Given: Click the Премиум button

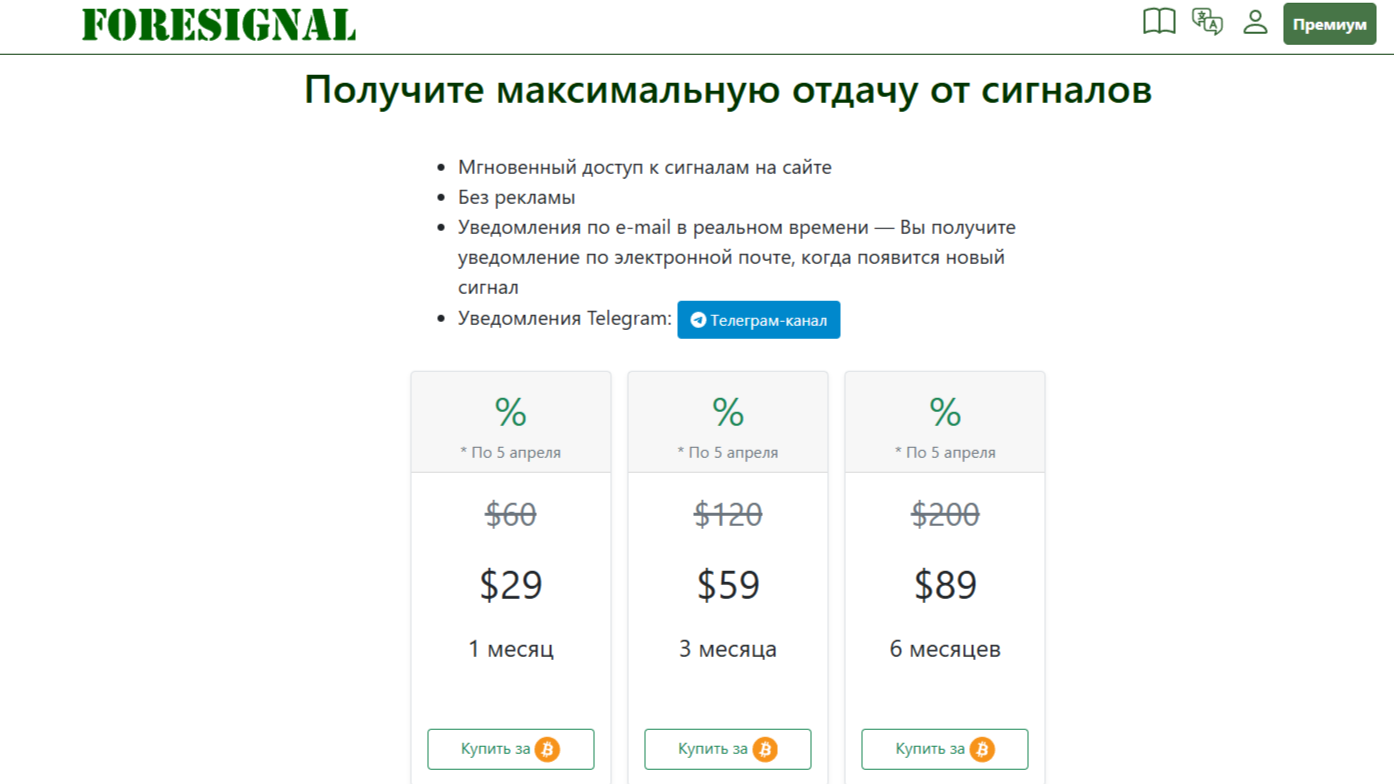Looking at the screenshot, I should pos(1329,25).
